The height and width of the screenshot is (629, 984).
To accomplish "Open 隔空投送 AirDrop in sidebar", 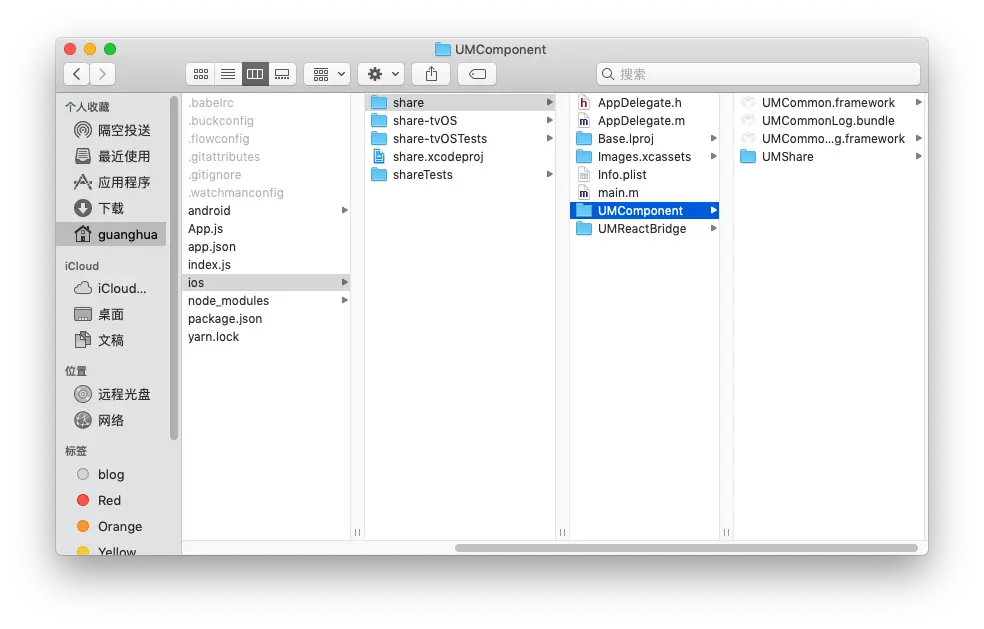I will [x=113, y=130].
